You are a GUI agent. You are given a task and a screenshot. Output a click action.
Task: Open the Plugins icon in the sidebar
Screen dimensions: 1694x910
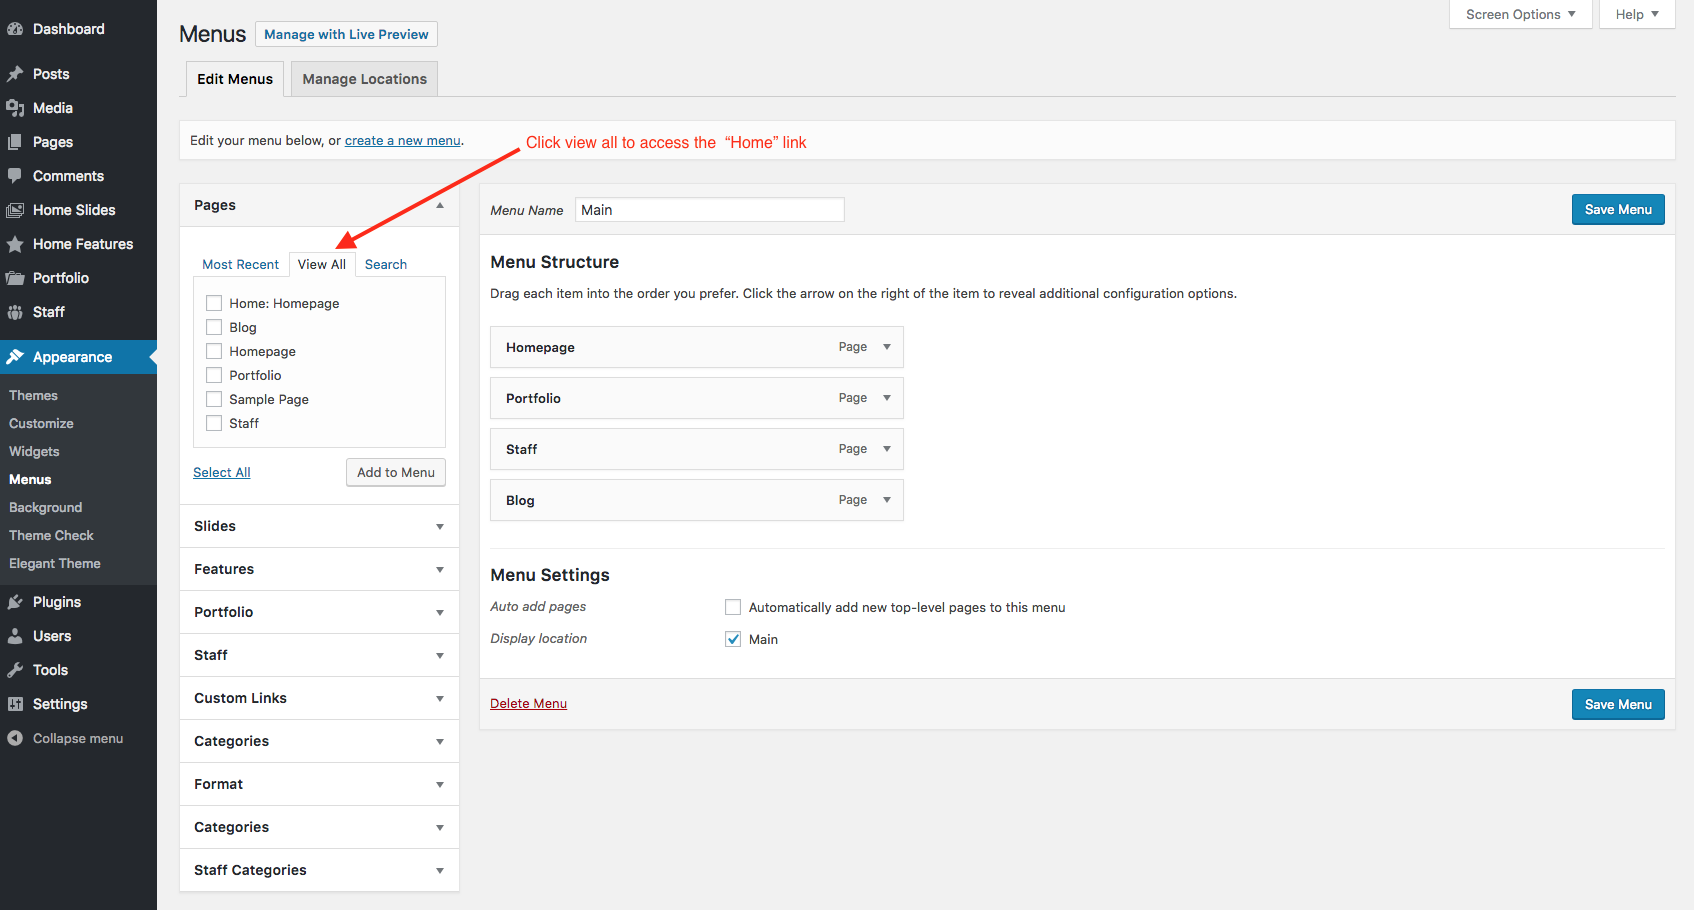(17, 601)
